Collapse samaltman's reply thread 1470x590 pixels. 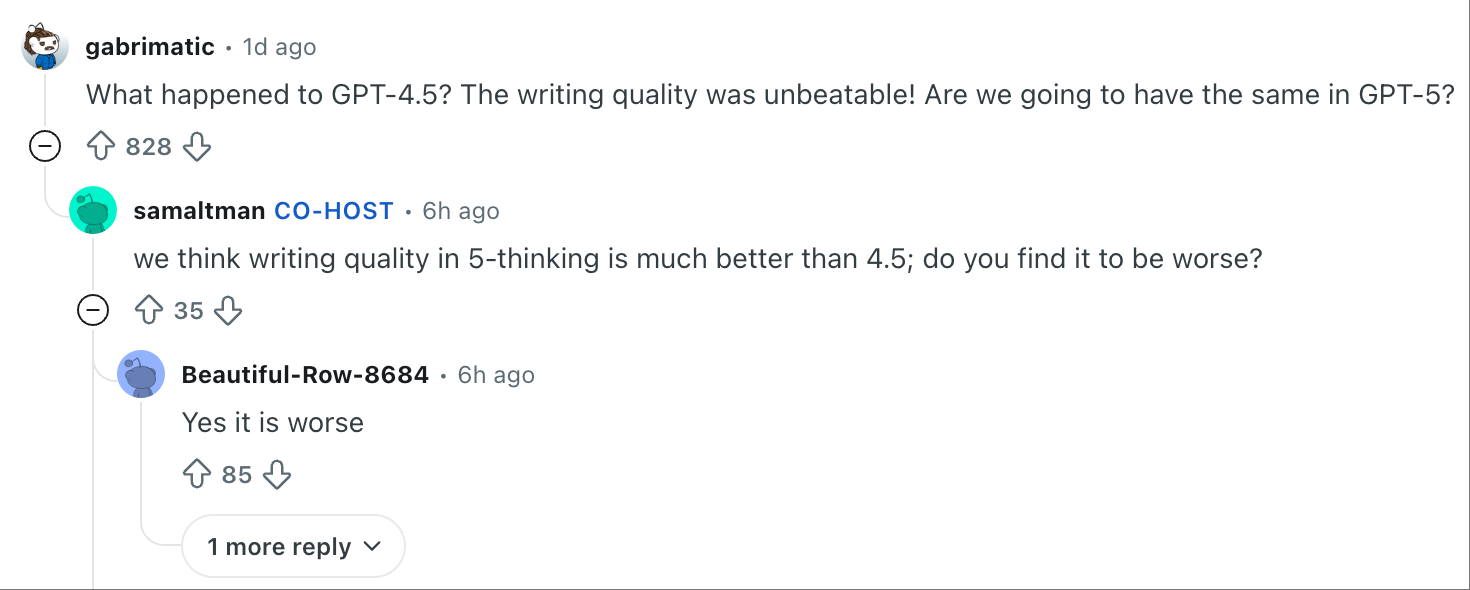(x=93, y=311)
